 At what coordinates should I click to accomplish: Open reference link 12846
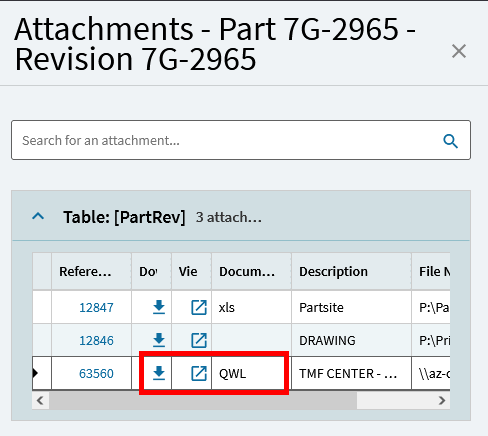[96, 340]
